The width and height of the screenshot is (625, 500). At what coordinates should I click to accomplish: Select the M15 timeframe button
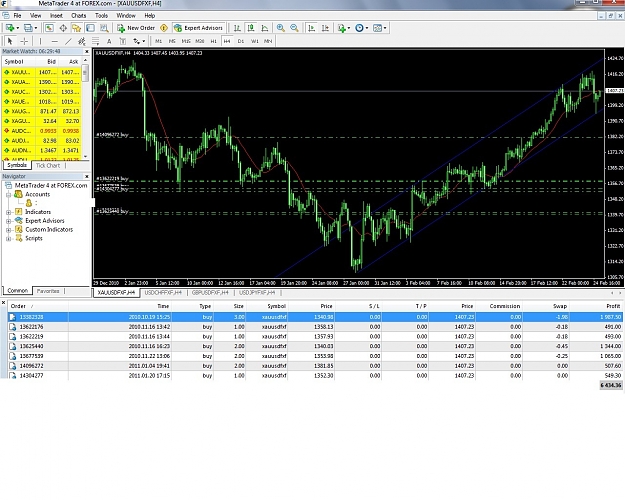tap(186, 41)
